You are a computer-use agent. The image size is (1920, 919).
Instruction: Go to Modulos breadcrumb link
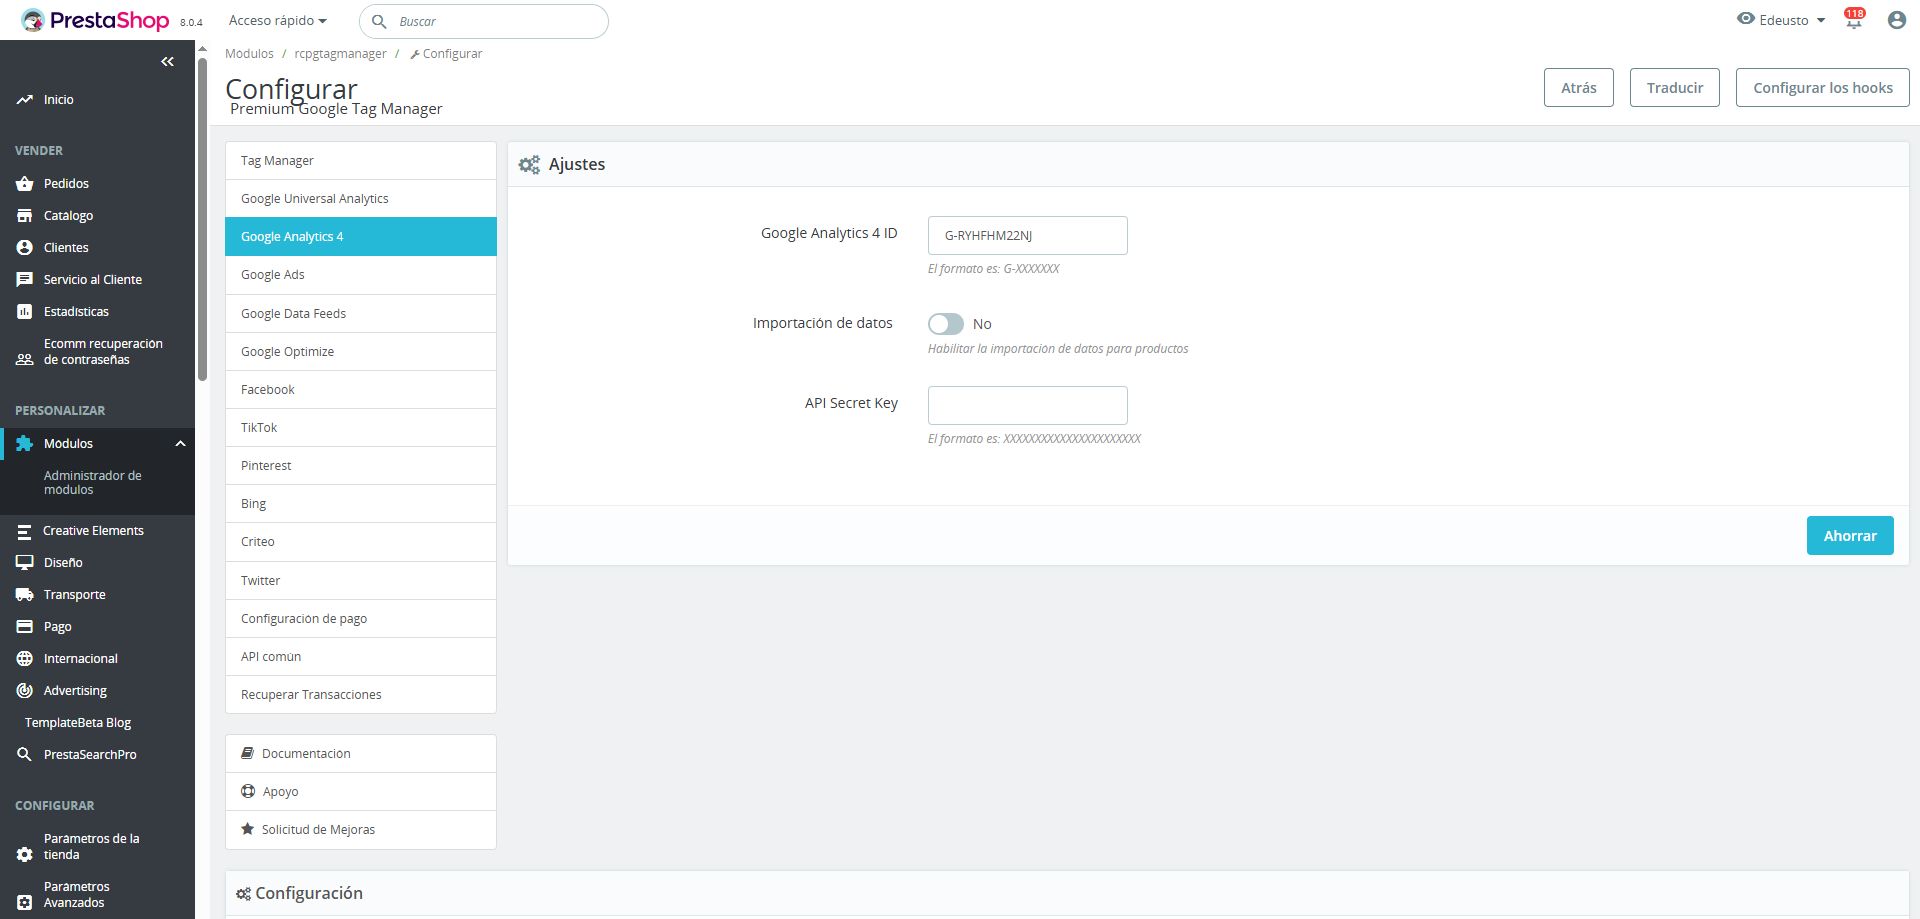[x=249, y=54]
